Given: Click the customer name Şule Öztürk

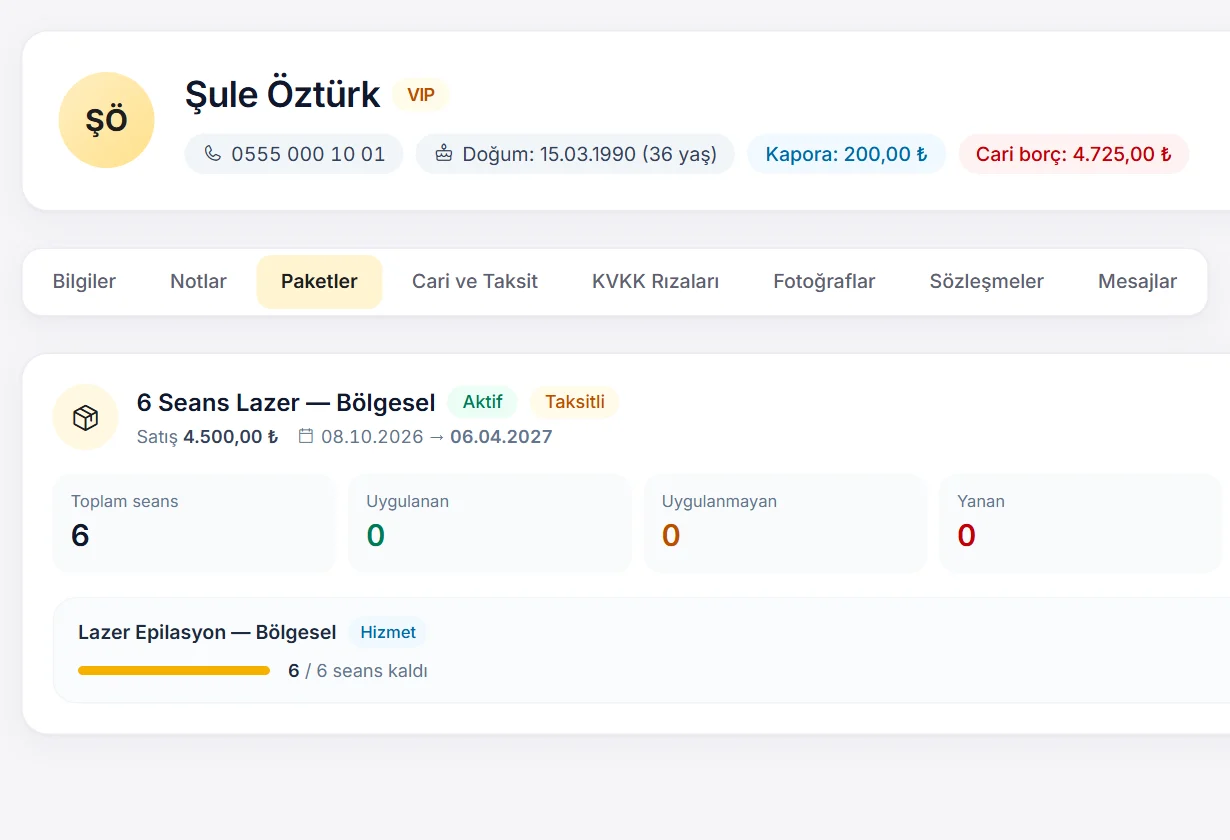Looking at the screenshot, I should [282, 95].
